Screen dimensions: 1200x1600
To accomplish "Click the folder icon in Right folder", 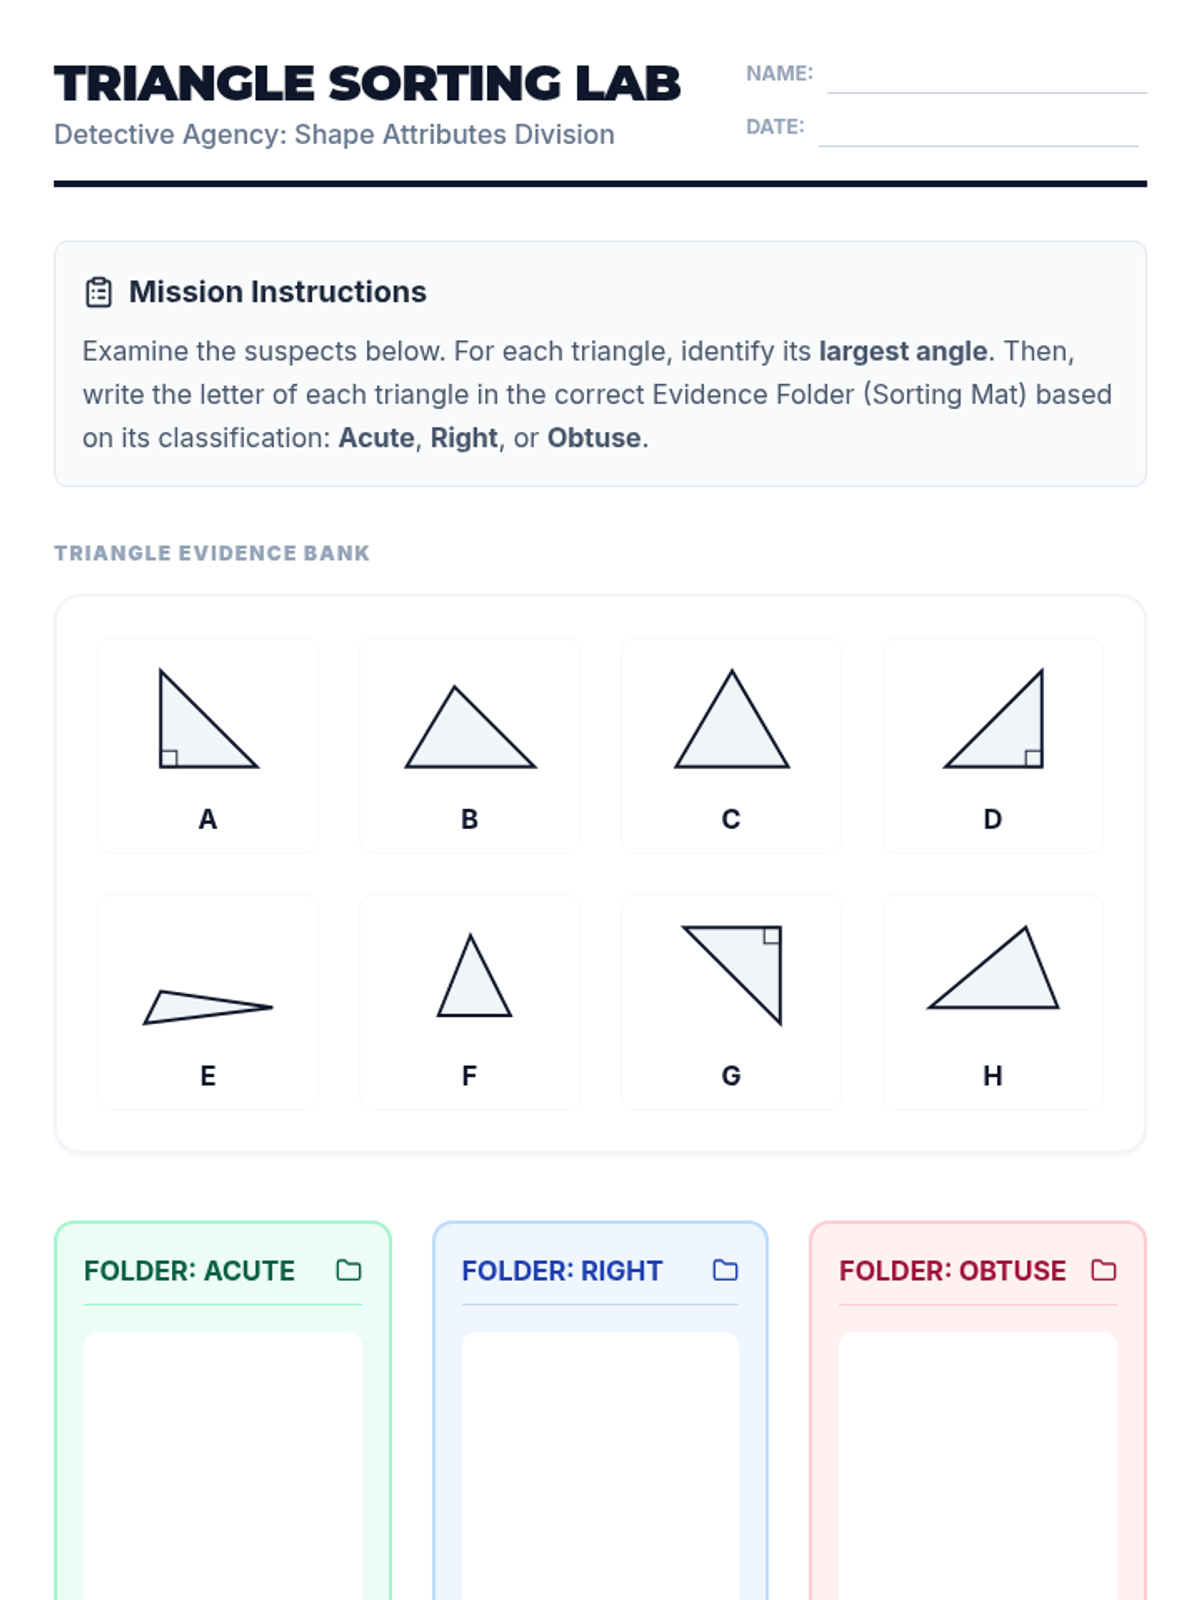I will click(x=725, y=1270).
